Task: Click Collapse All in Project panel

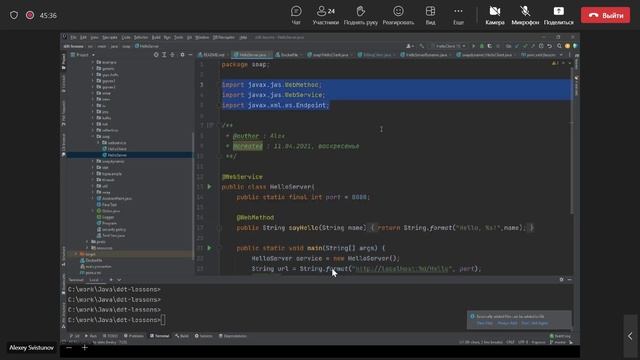Action: [172, 55]
